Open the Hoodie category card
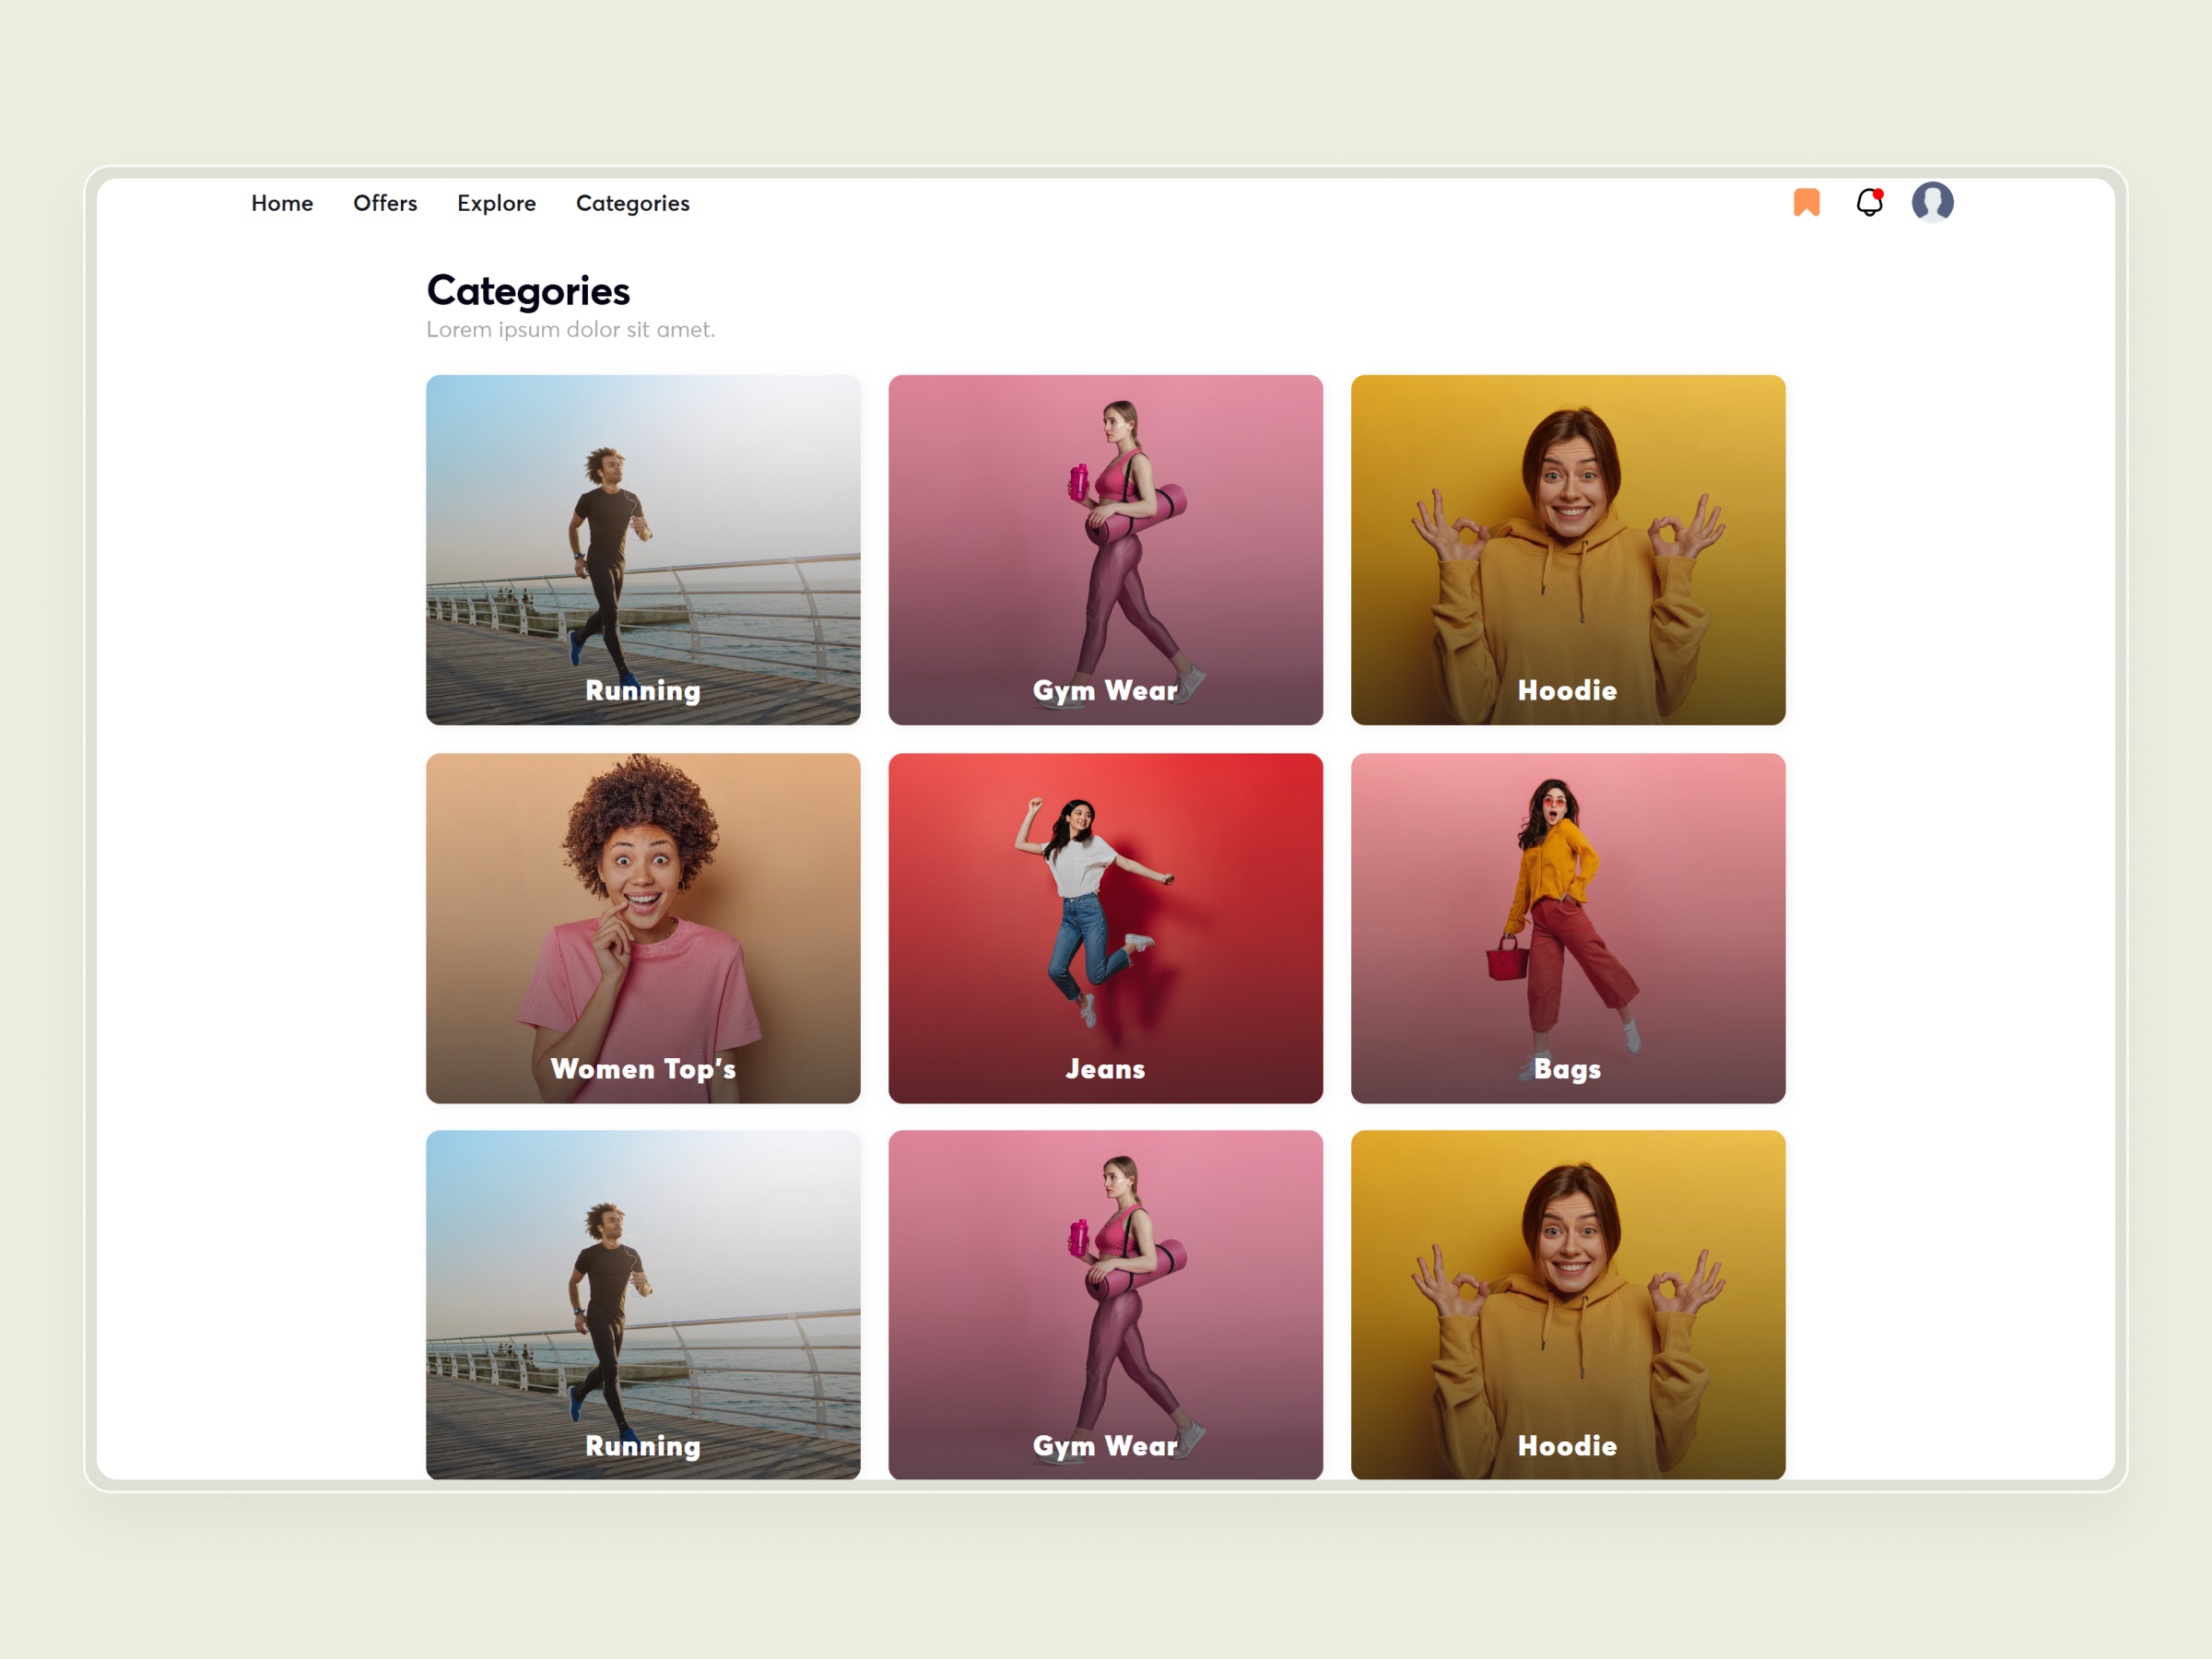This screenshot has width=2212, height=1659. coord(1567,549)
